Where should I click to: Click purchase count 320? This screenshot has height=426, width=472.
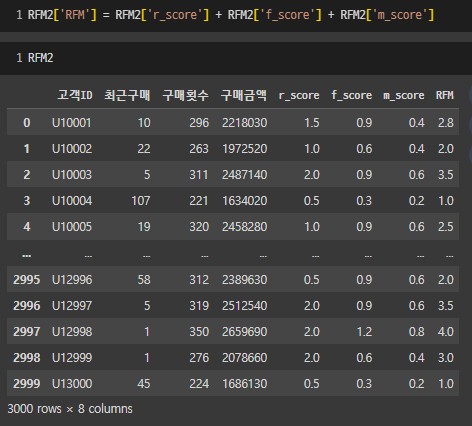(x=199, y=227)
